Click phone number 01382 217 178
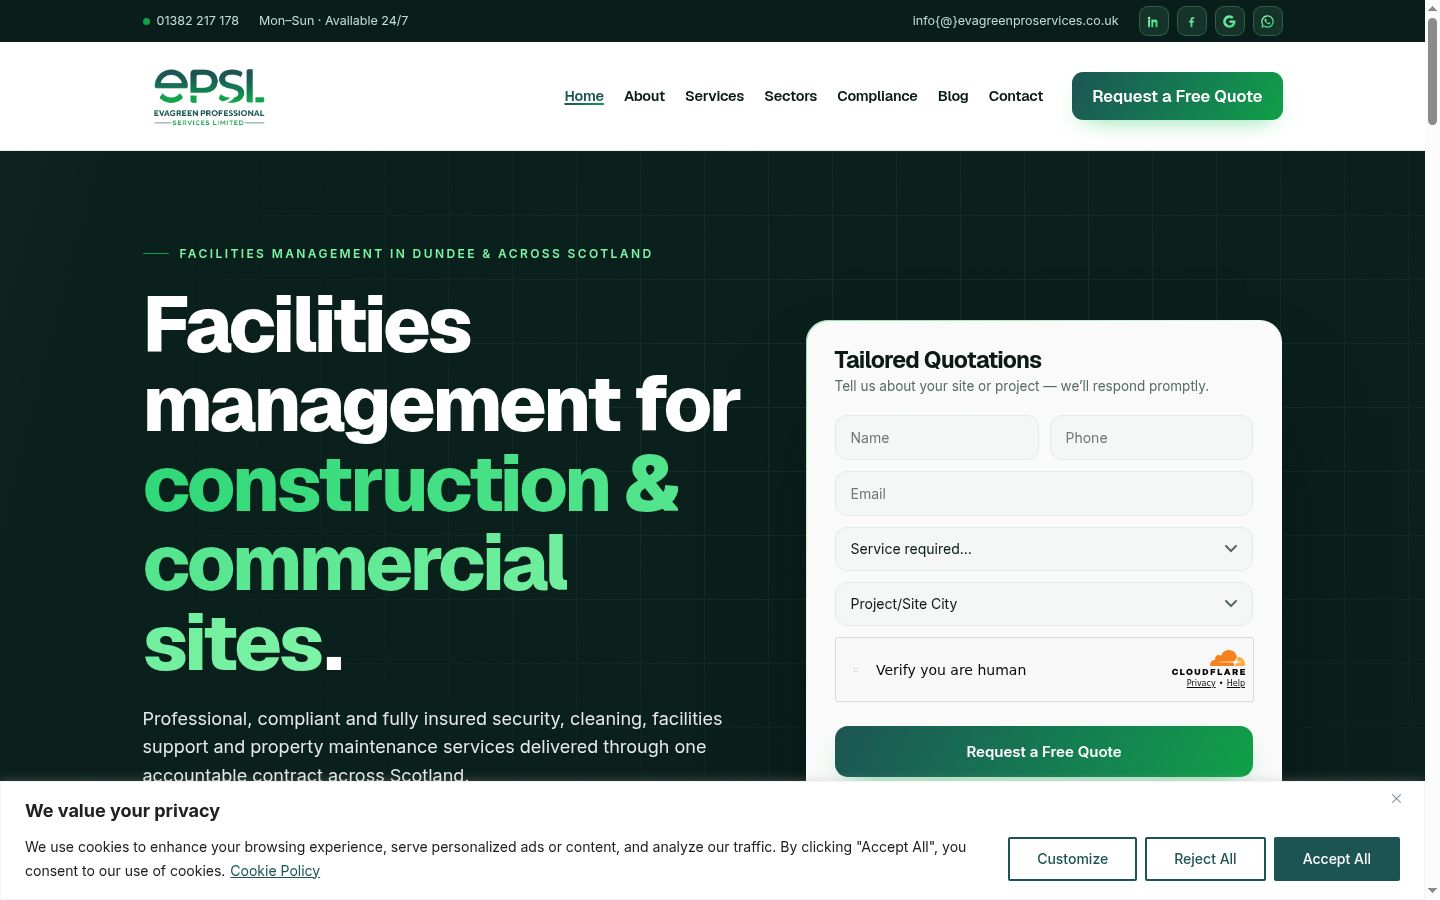The image size is (1440, 900). (x=197, y=21)
